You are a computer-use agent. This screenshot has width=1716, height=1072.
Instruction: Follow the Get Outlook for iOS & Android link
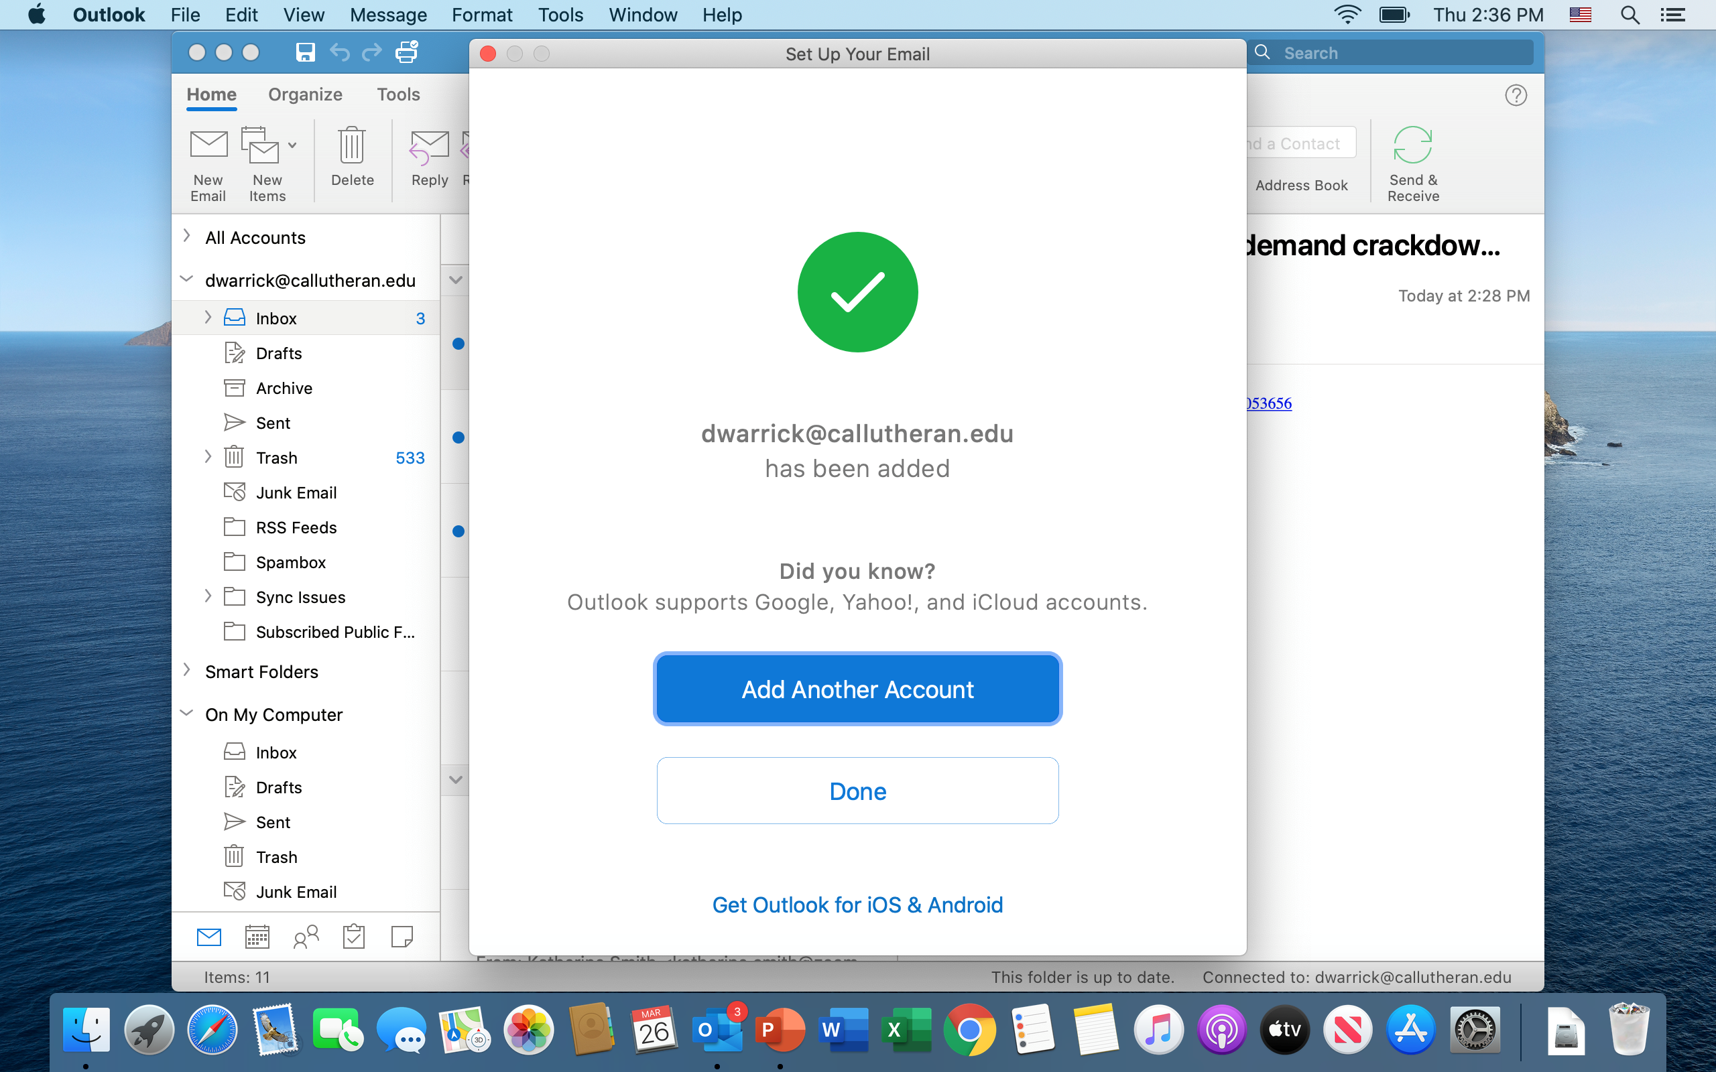point(857,905)
